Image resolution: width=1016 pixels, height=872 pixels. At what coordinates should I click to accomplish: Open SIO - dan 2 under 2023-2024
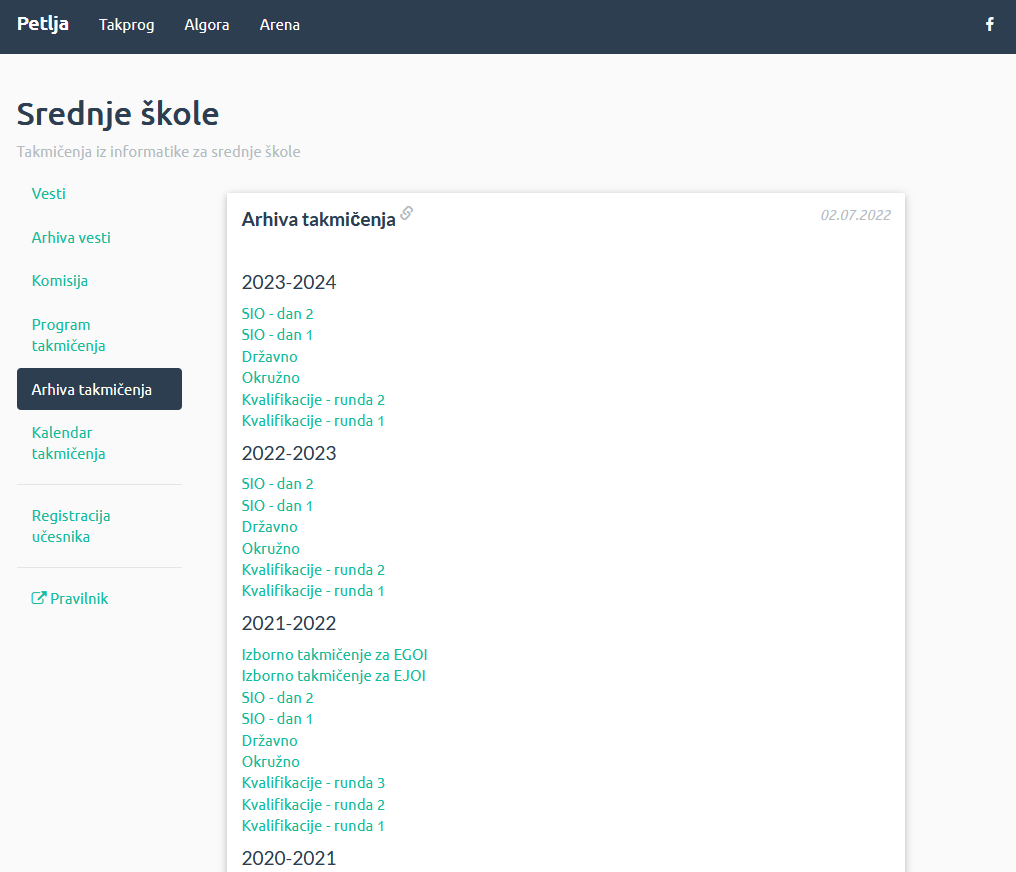click(277, 314)
